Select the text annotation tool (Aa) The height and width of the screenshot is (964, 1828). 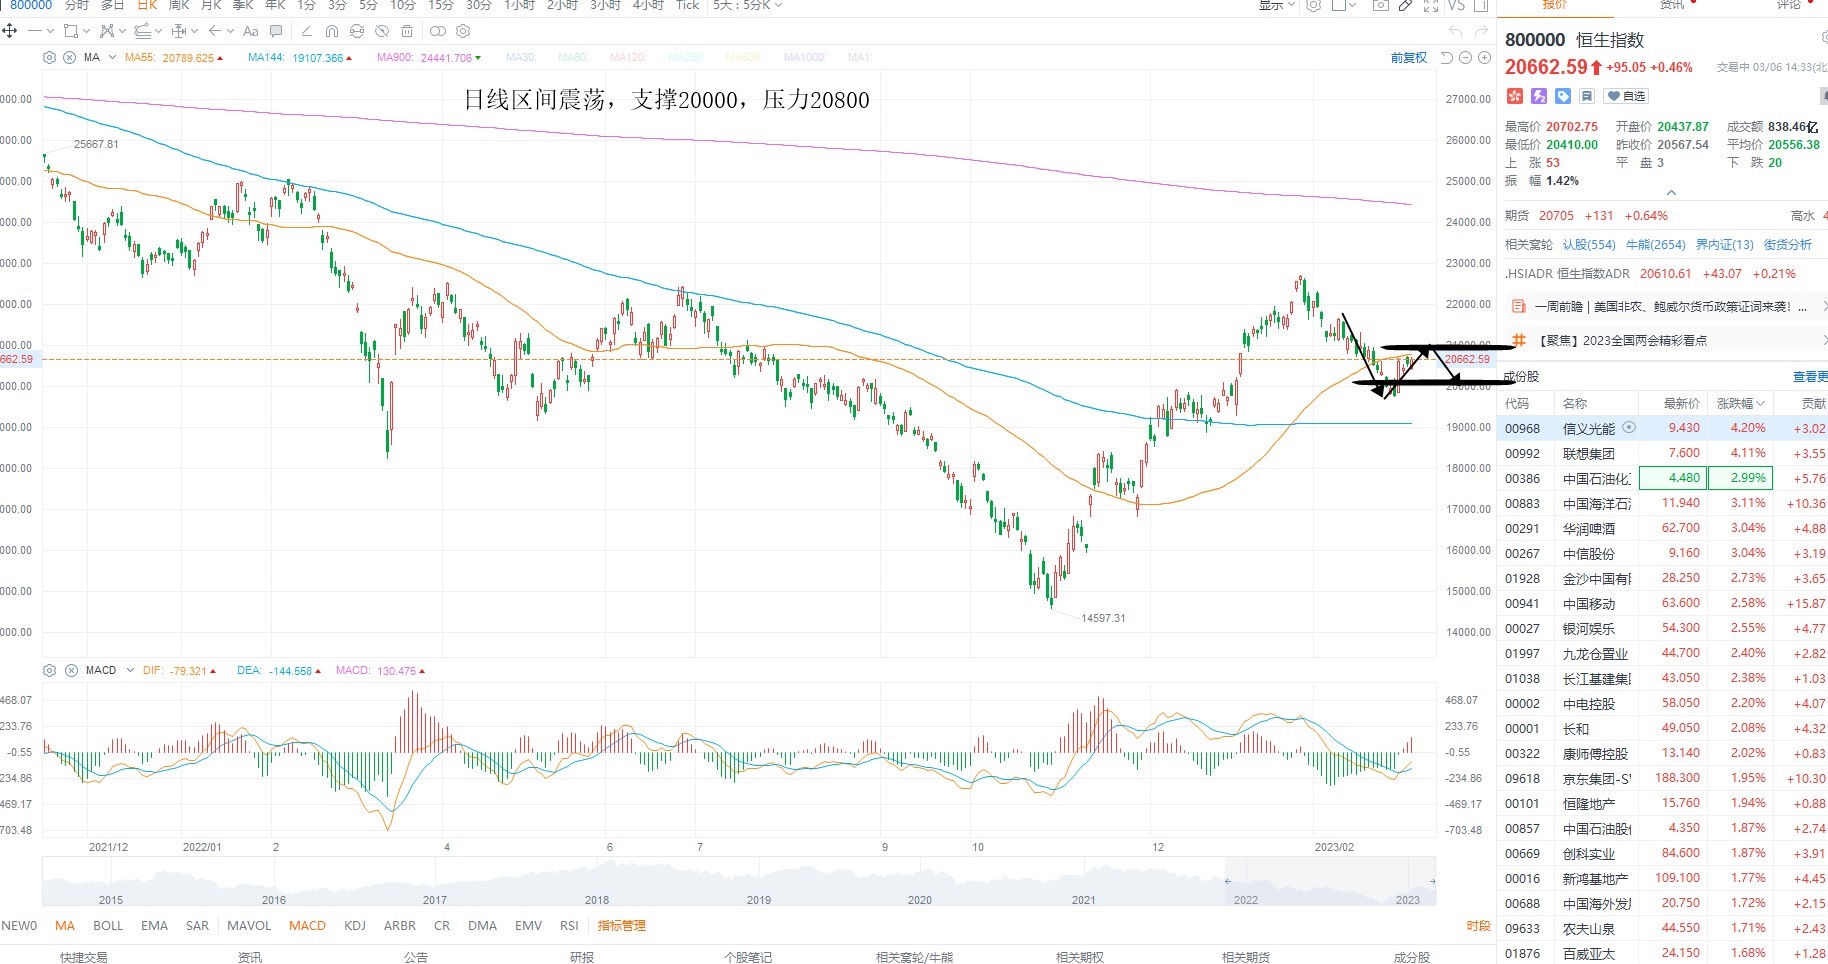[251, 31]
